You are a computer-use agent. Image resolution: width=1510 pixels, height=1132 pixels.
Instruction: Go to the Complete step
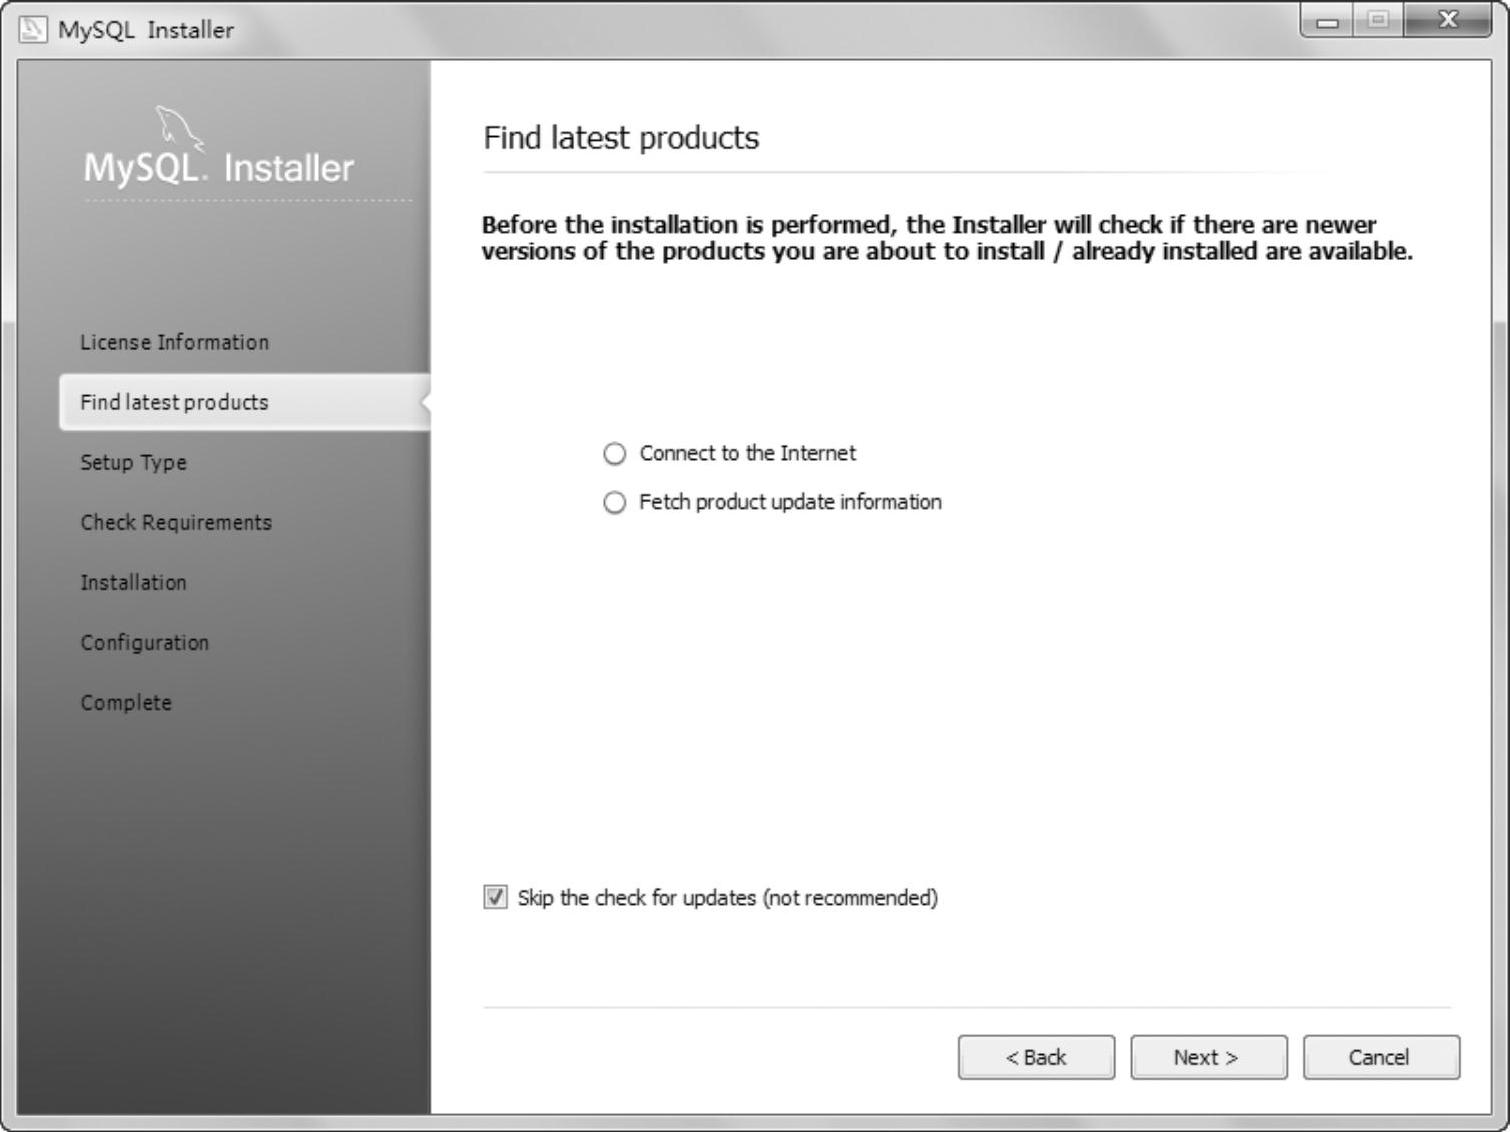(126, 702)
